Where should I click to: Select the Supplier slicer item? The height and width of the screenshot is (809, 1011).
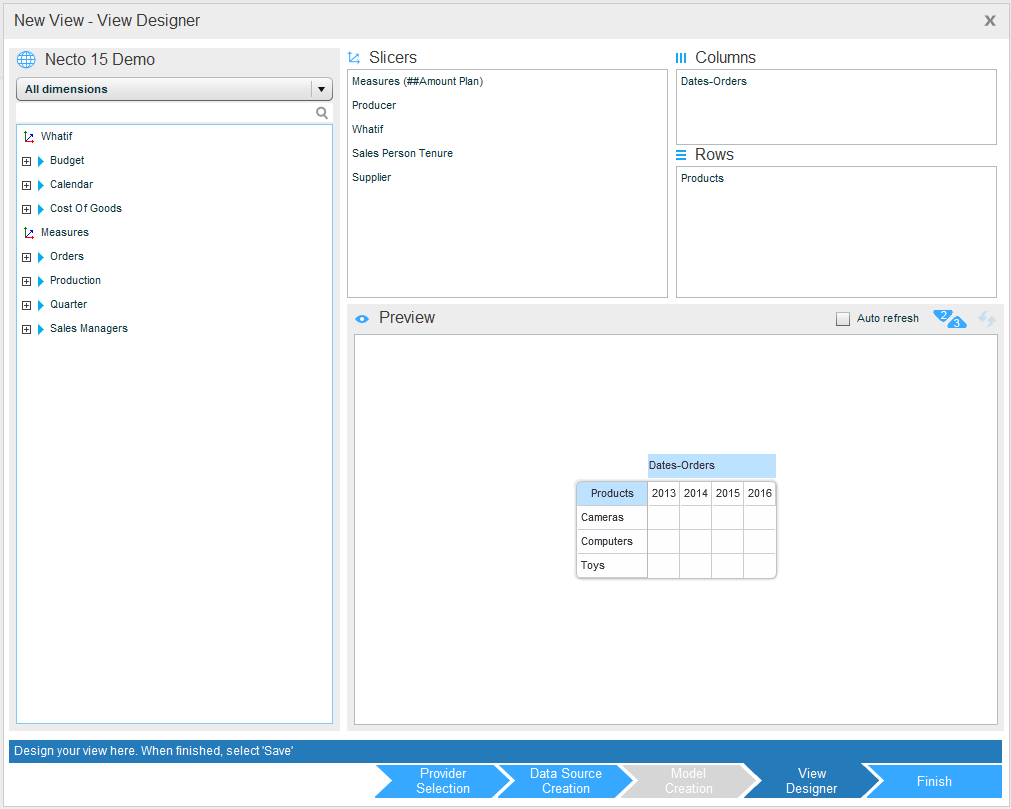pos(372,177)
